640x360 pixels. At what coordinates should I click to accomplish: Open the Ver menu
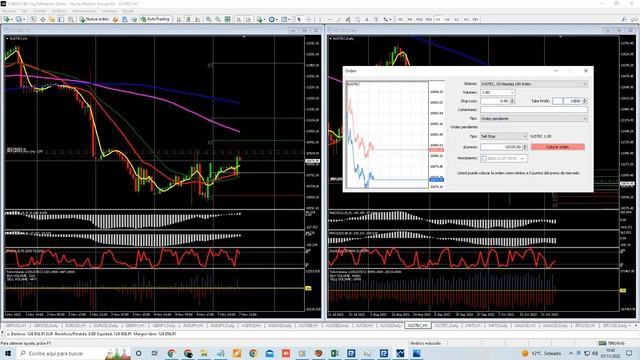pos(24,11)
